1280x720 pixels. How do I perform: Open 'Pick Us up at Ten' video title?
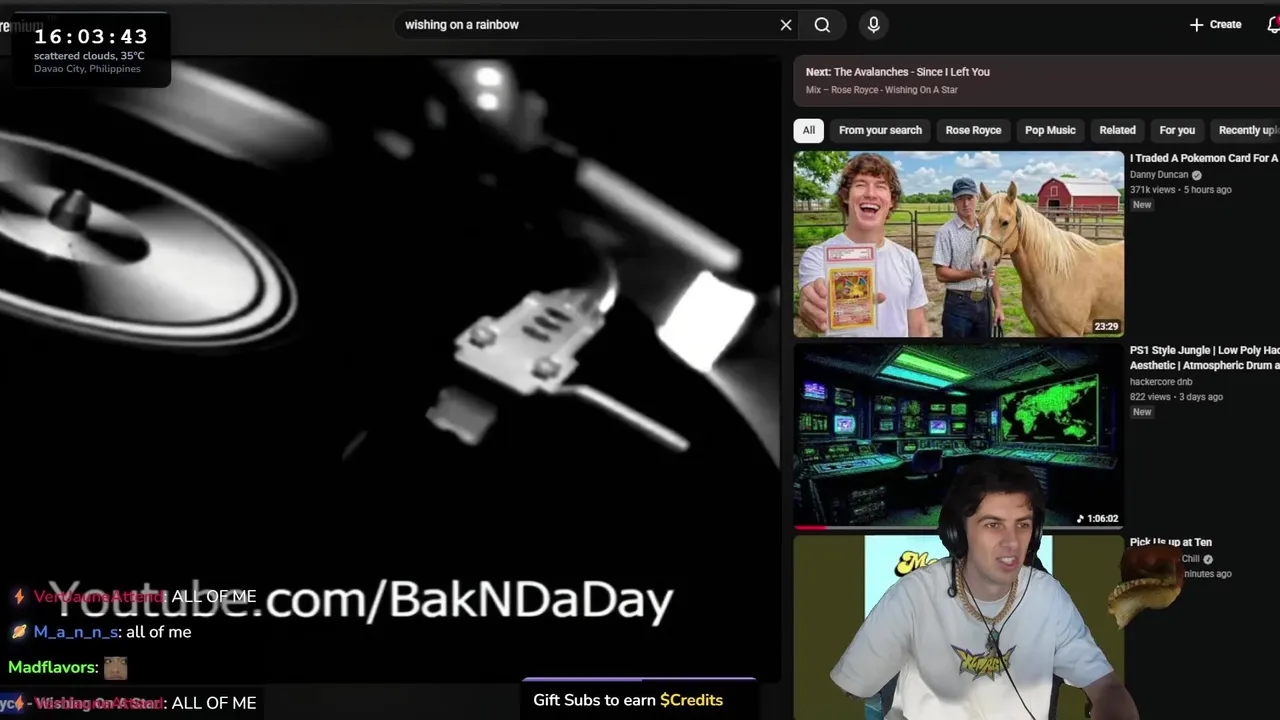pos(1170,542)
